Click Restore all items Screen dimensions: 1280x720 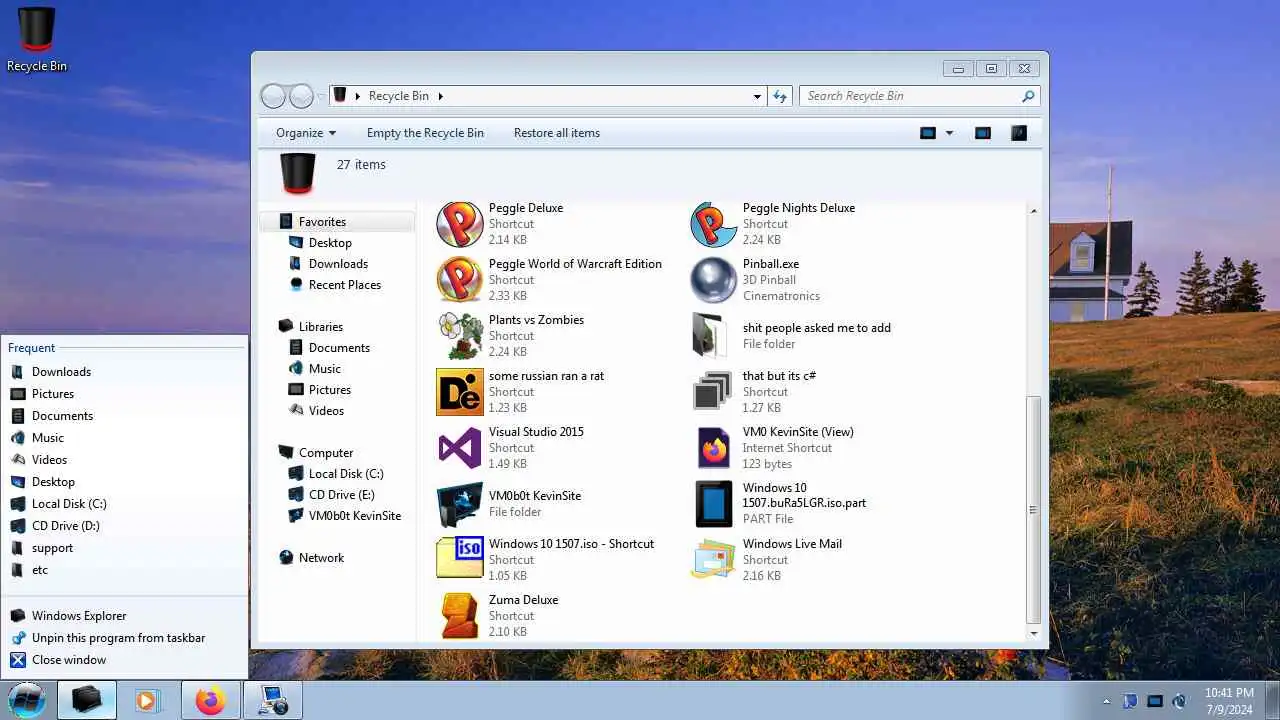click(x=557, y=133)
